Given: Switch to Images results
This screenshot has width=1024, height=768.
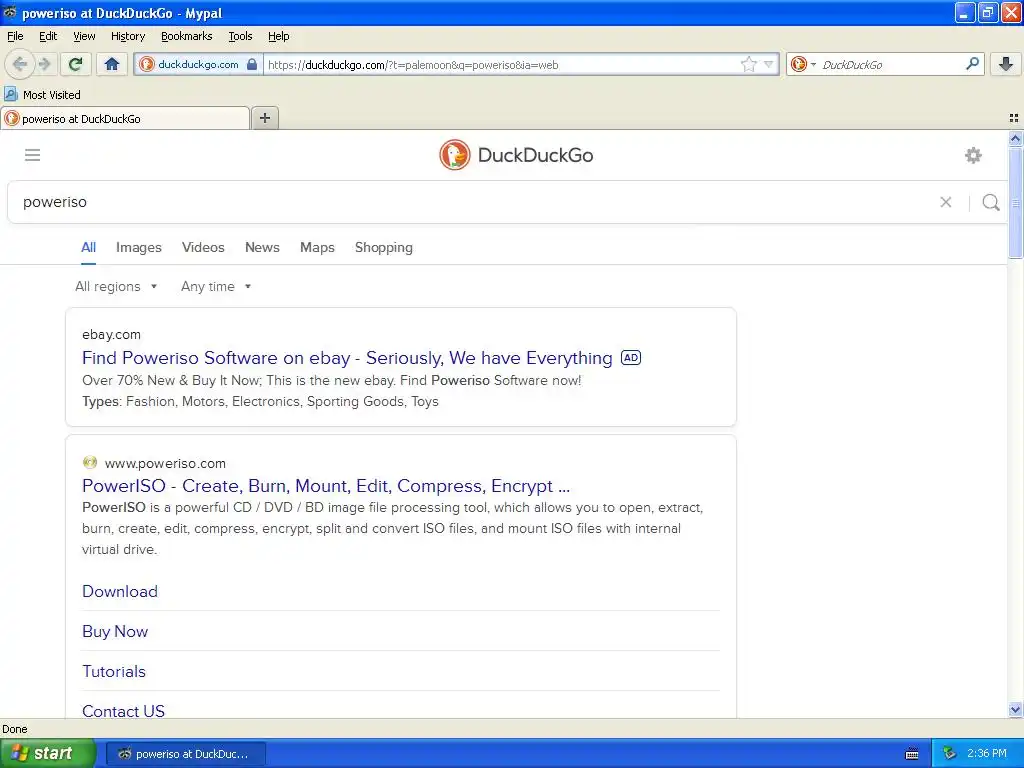Looking at the screenshot, I should pos(138,248).
